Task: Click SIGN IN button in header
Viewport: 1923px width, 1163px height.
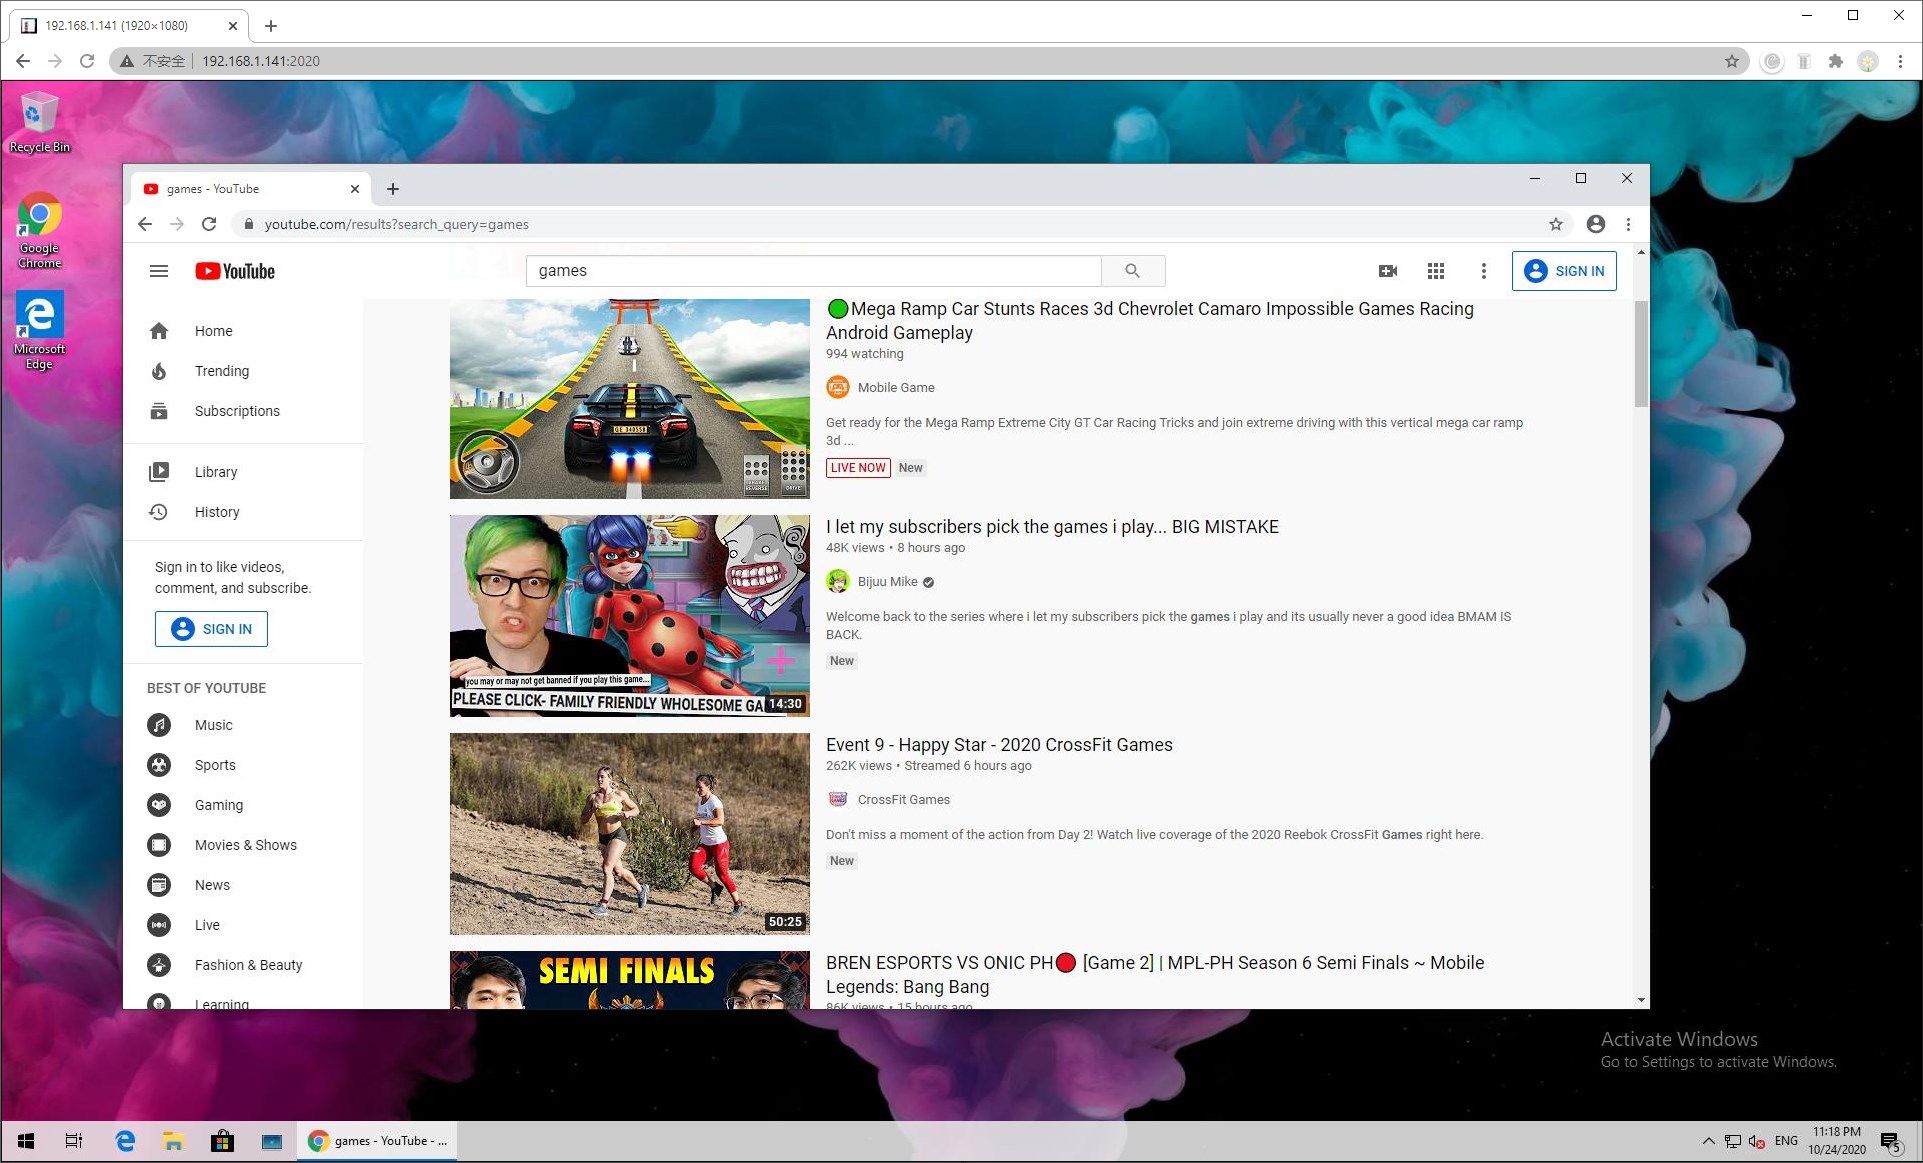Action: [x=1564, y=271]
